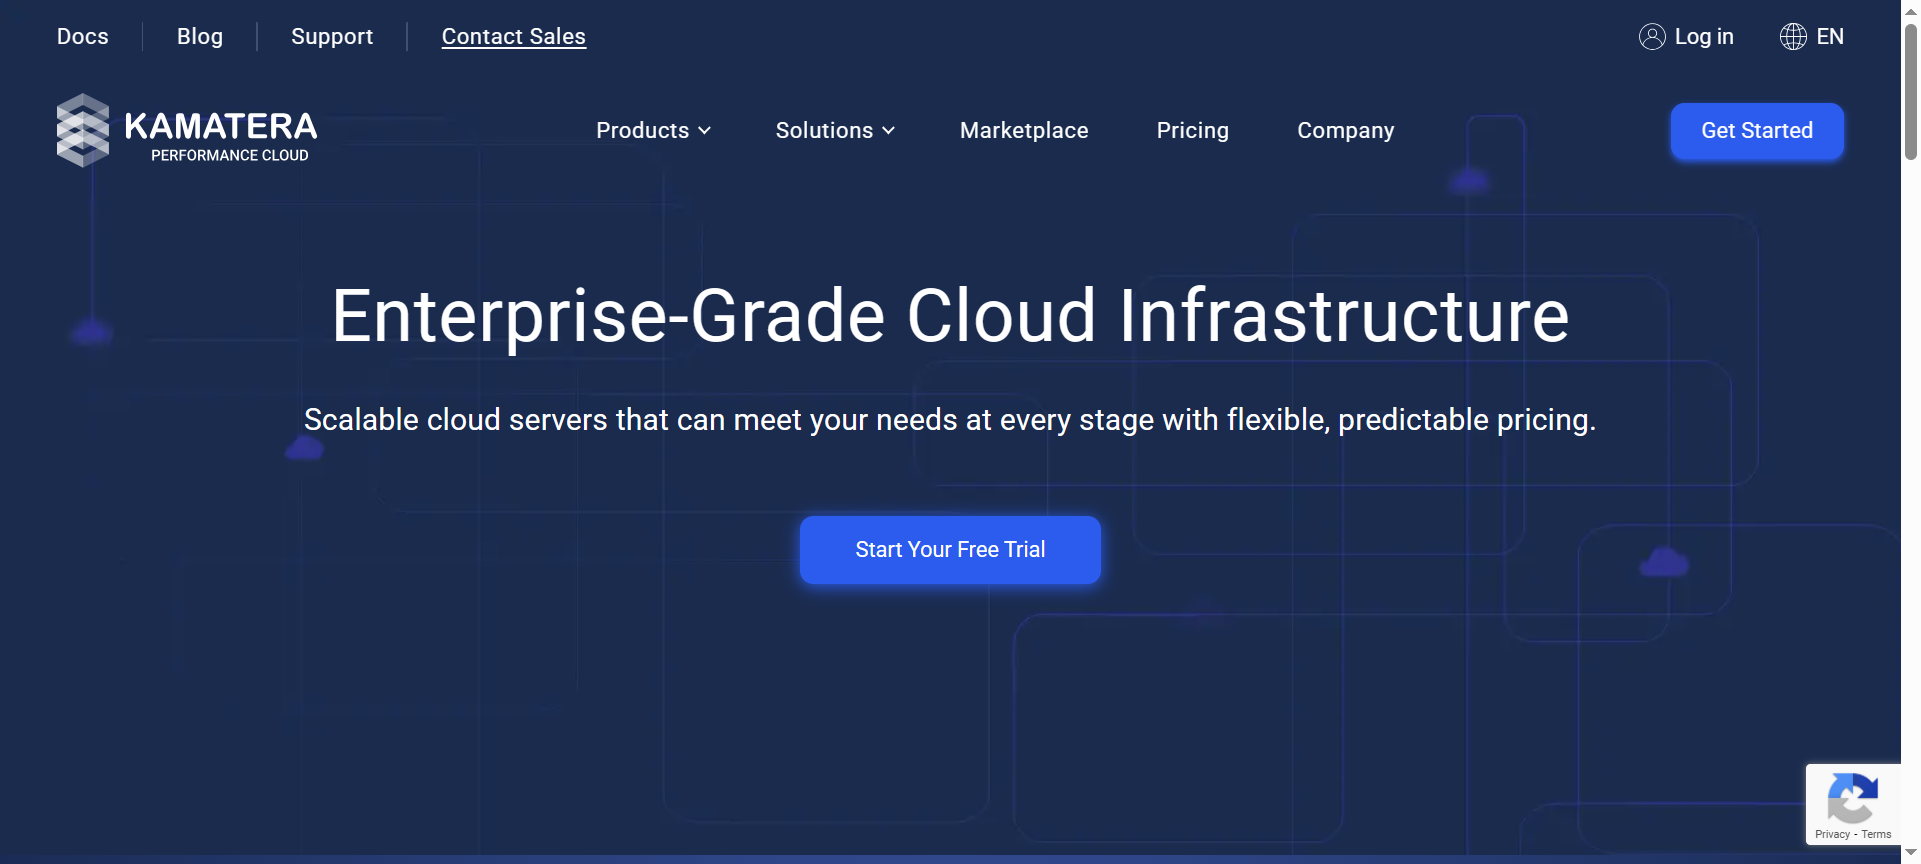Image resolution: width=1921 pixels, height=864 pixels.
Task: Follow the Contact Sales link
Action: click(x=513, y=37)
